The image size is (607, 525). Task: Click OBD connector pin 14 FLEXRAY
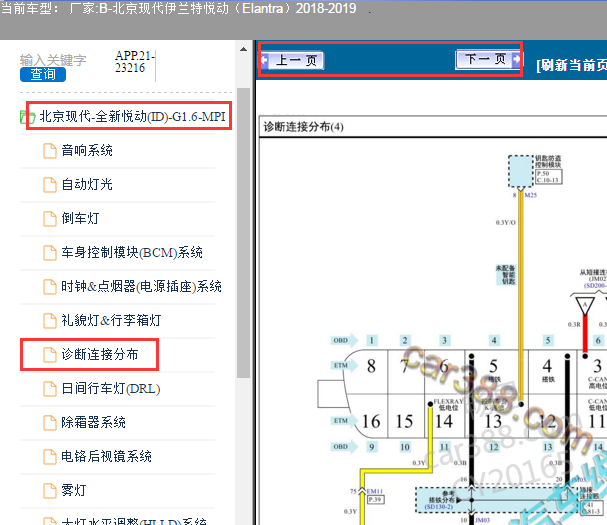coord(444,421)
